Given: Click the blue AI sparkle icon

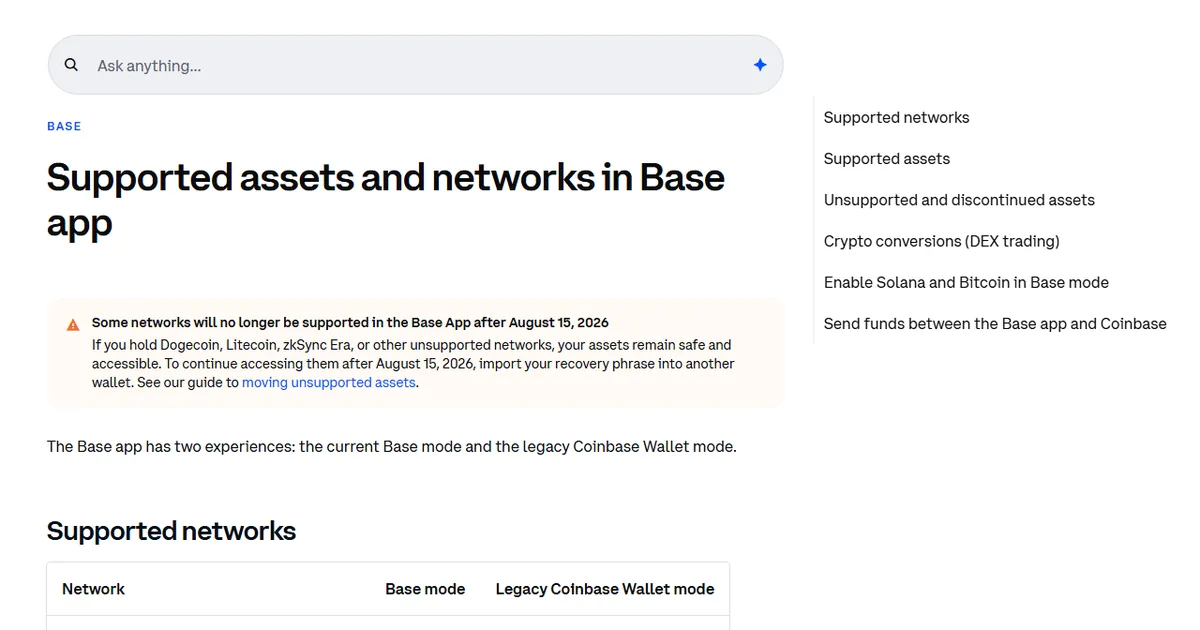Looking at the screenshot, I should pyautogui.click(x=760, y=65).
